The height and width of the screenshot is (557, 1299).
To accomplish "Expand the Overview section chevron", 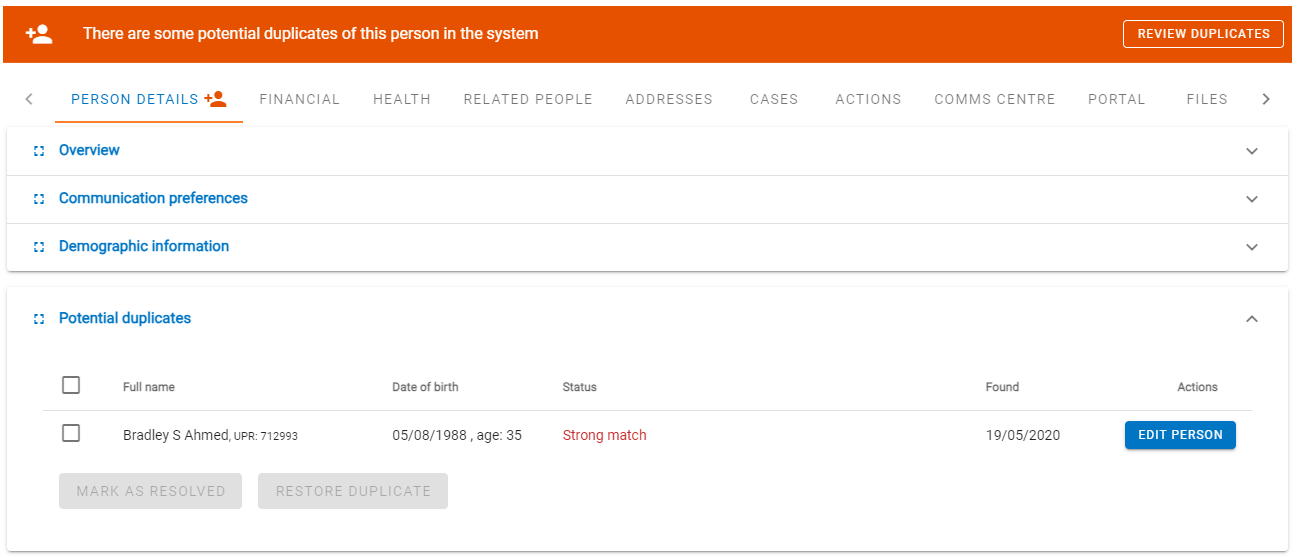I will [1252, 151].
